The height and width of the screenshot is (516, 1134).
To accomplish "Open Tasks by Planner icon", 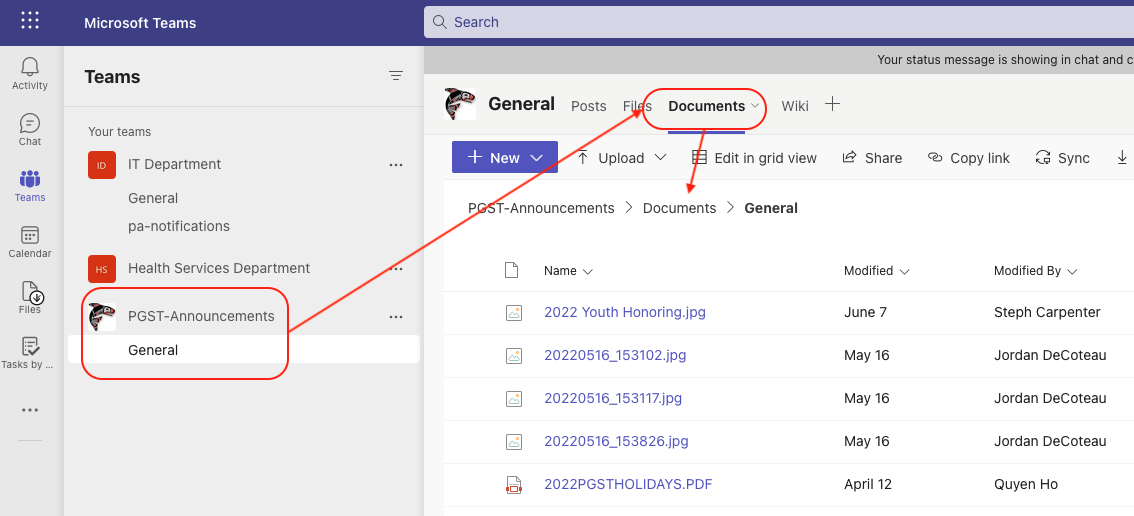I will pos(30,347).
